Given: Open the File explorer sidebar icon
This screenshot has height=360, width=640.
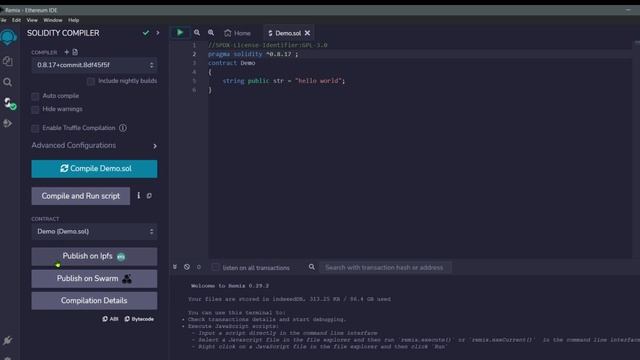Looking at the screenshot, I should 7,61.
